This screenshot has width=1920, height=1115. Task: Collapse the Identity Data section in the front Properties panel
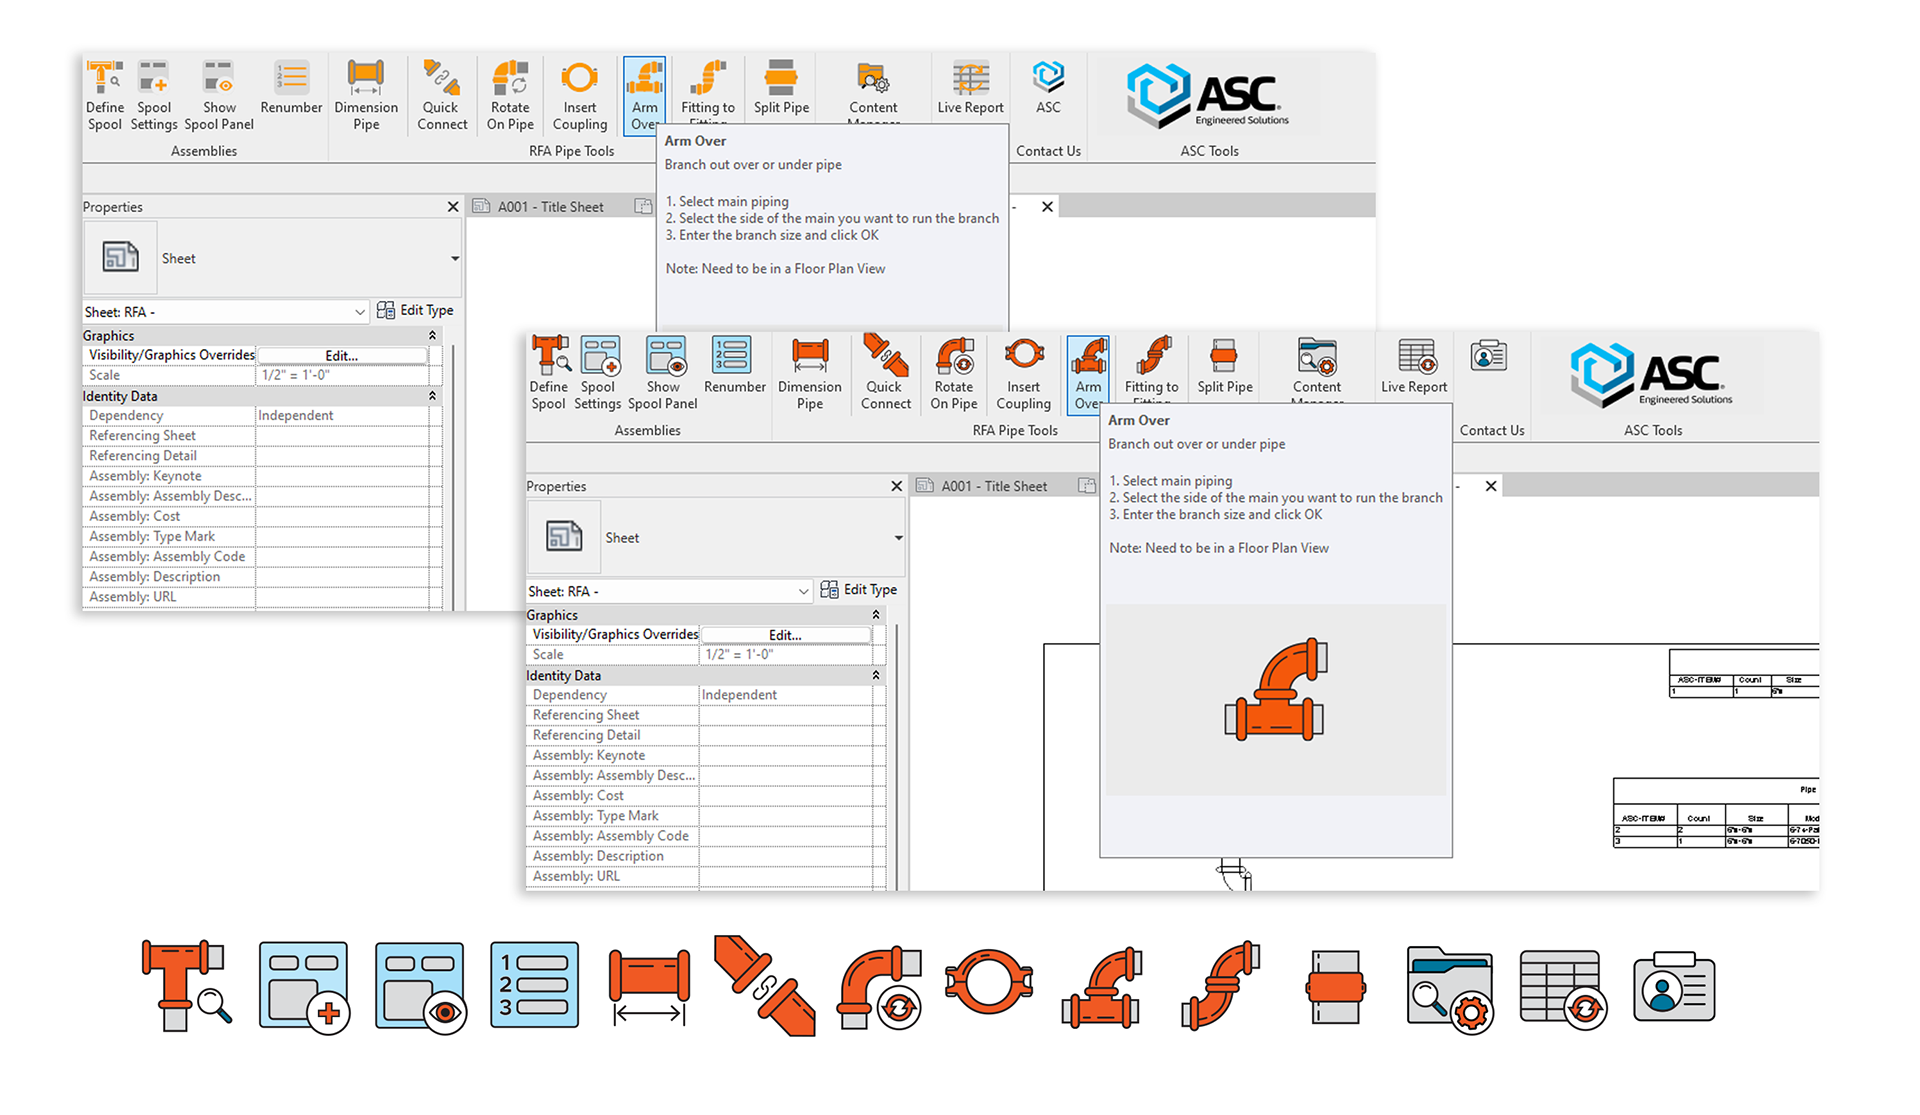(x=876, y=675)
